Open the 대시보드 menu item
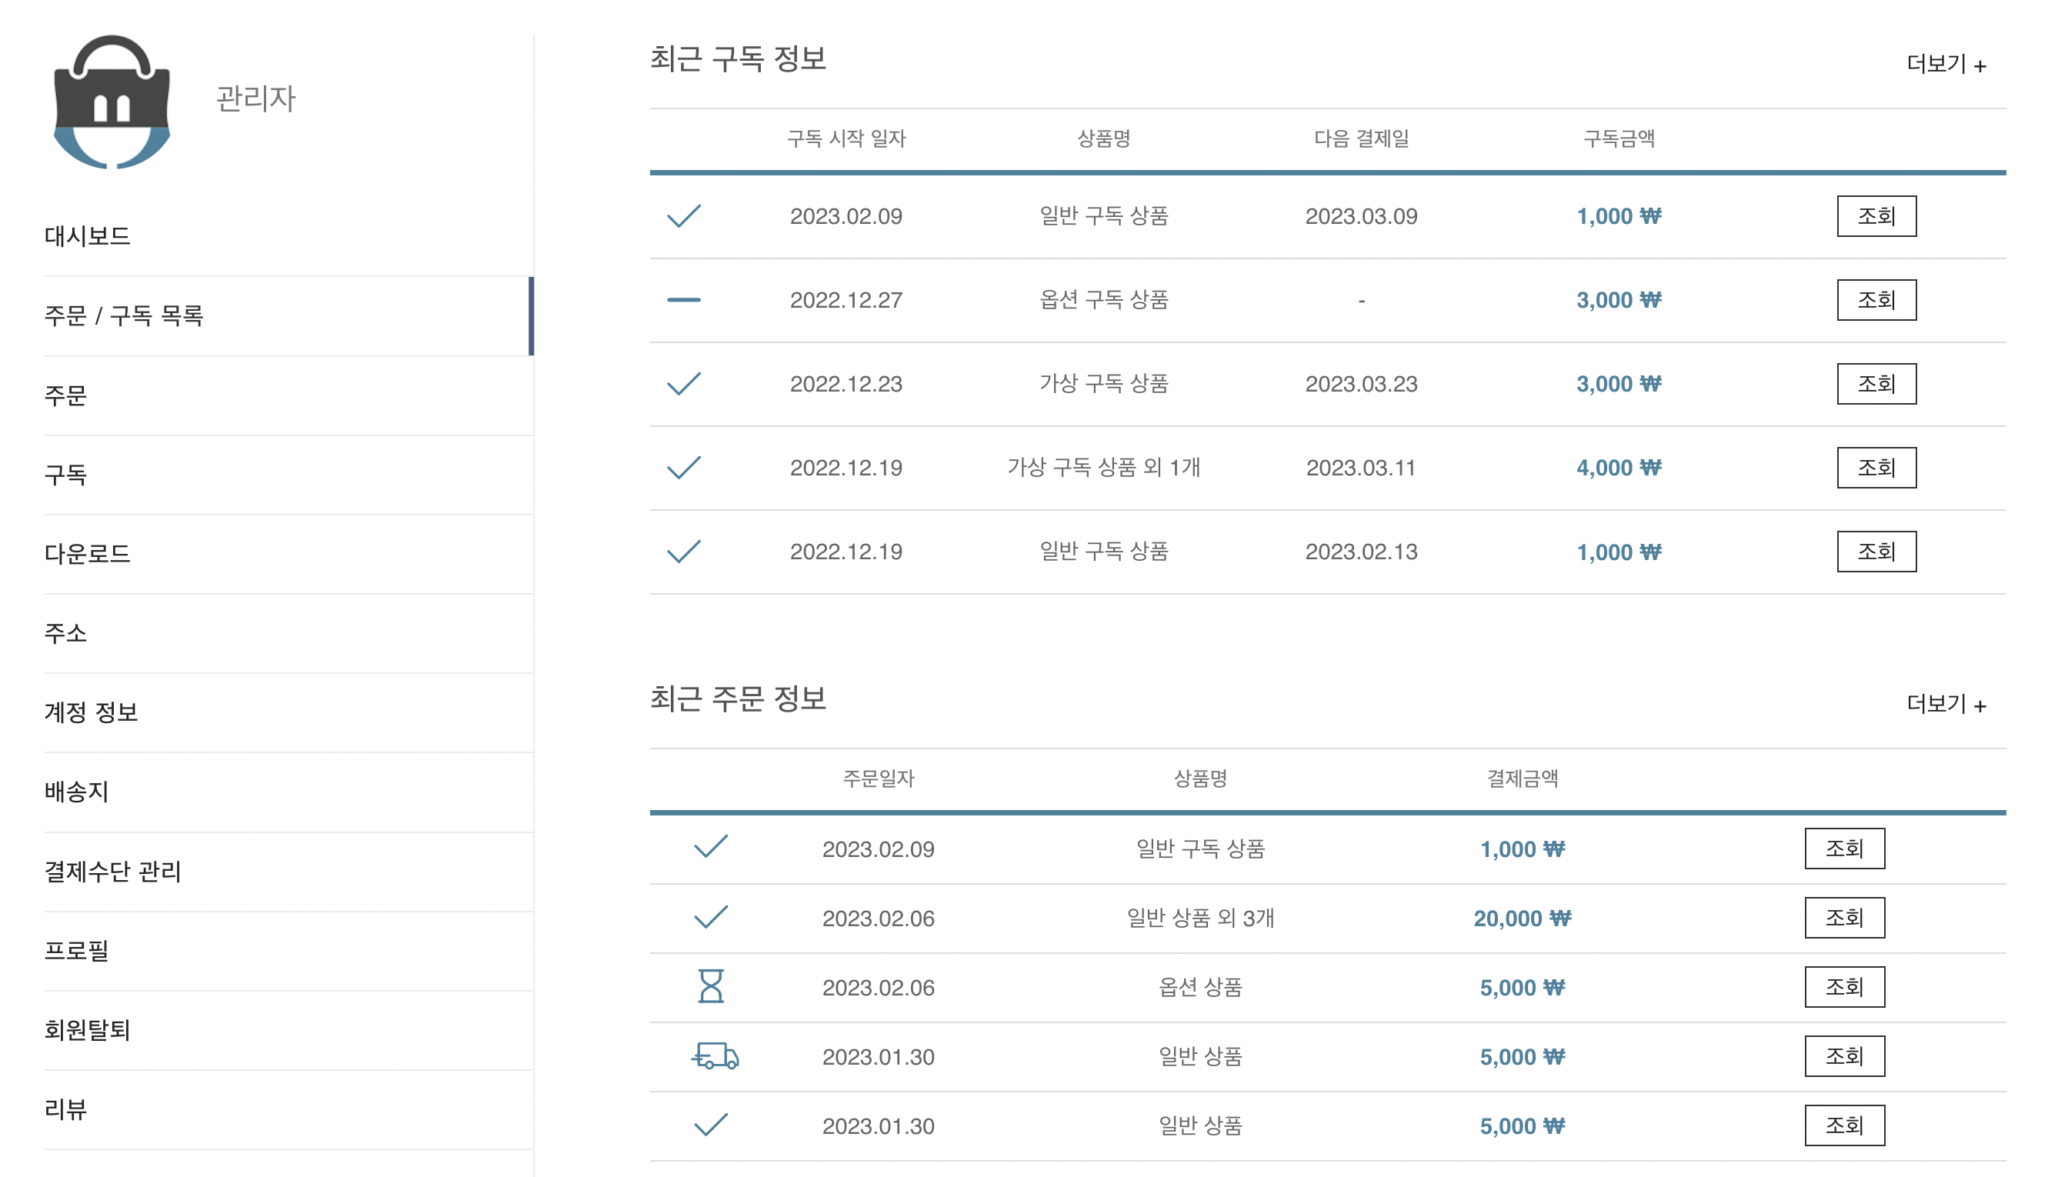 click(x=88, y=236)
